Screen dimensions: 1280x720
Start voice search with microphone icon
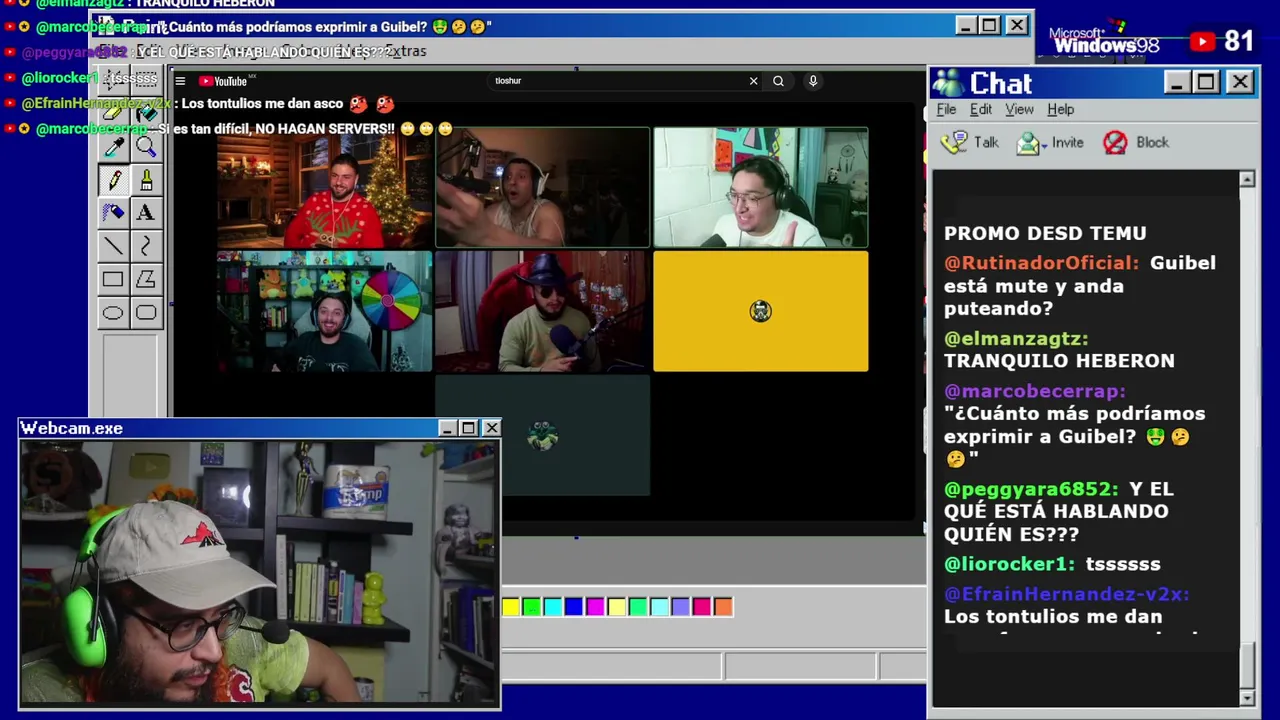(x=813, y=81)
